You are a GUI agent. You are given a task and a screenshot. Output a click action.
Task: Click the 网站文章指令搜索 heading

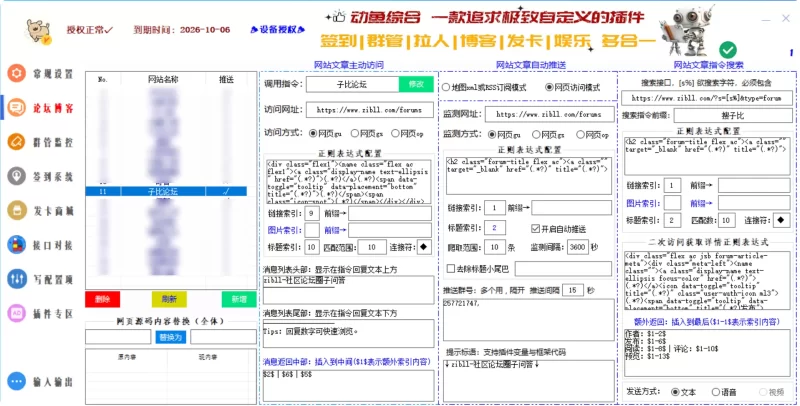(x=708, y=65)
